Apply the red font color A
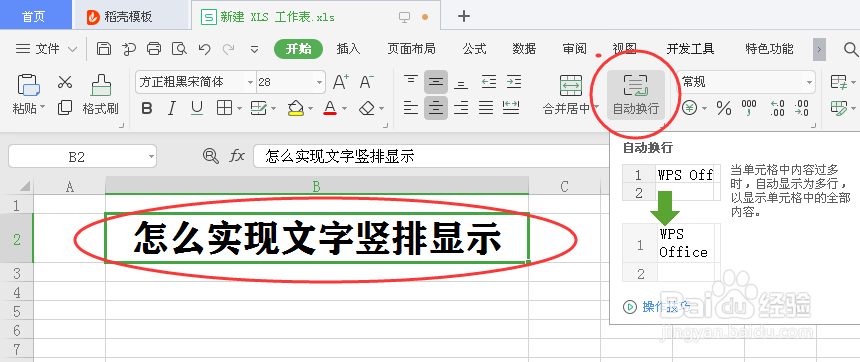 pyautogui.click(x=330, y=108)
